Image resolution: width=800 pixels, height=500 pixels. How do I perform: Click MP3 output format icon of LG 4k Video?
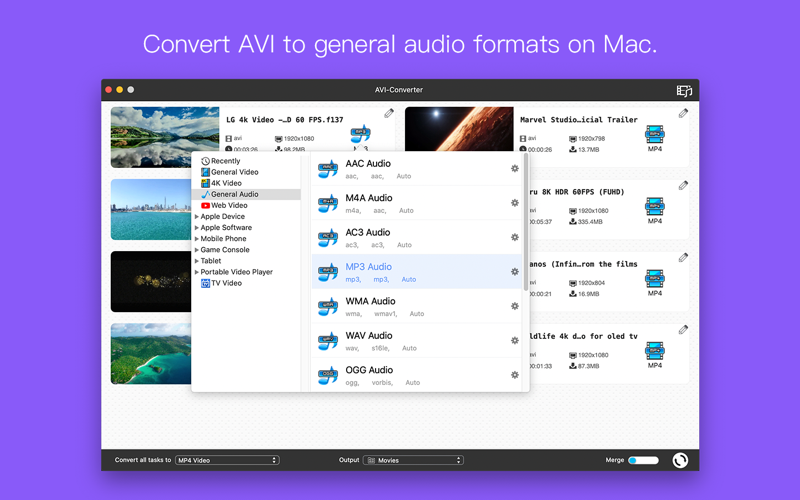pyautogui.click(x=361, y=134)
